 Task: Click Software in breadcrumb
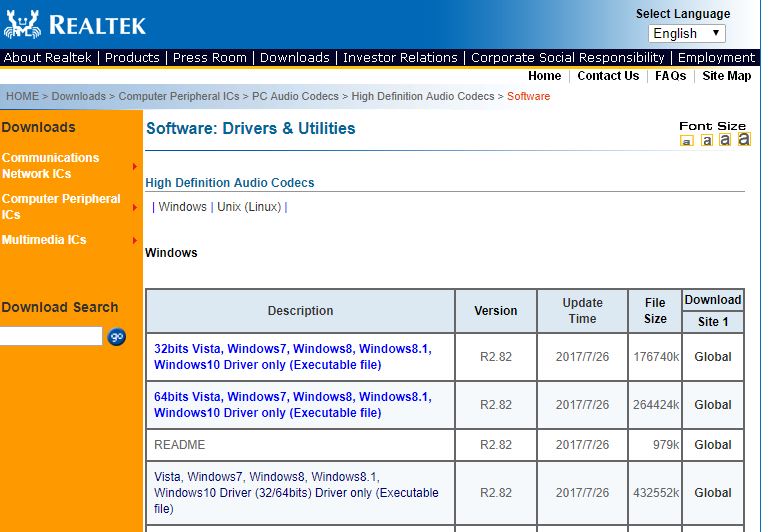click(x=528, y=96)
